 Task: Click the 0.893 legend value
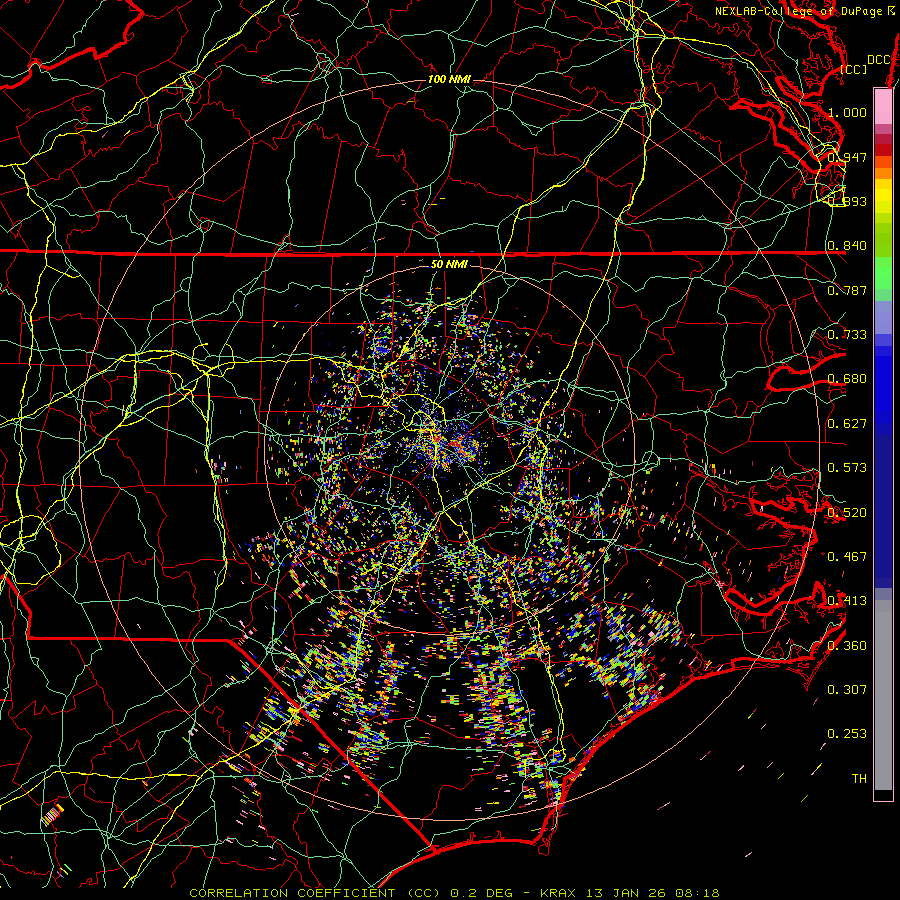point(847,201)
